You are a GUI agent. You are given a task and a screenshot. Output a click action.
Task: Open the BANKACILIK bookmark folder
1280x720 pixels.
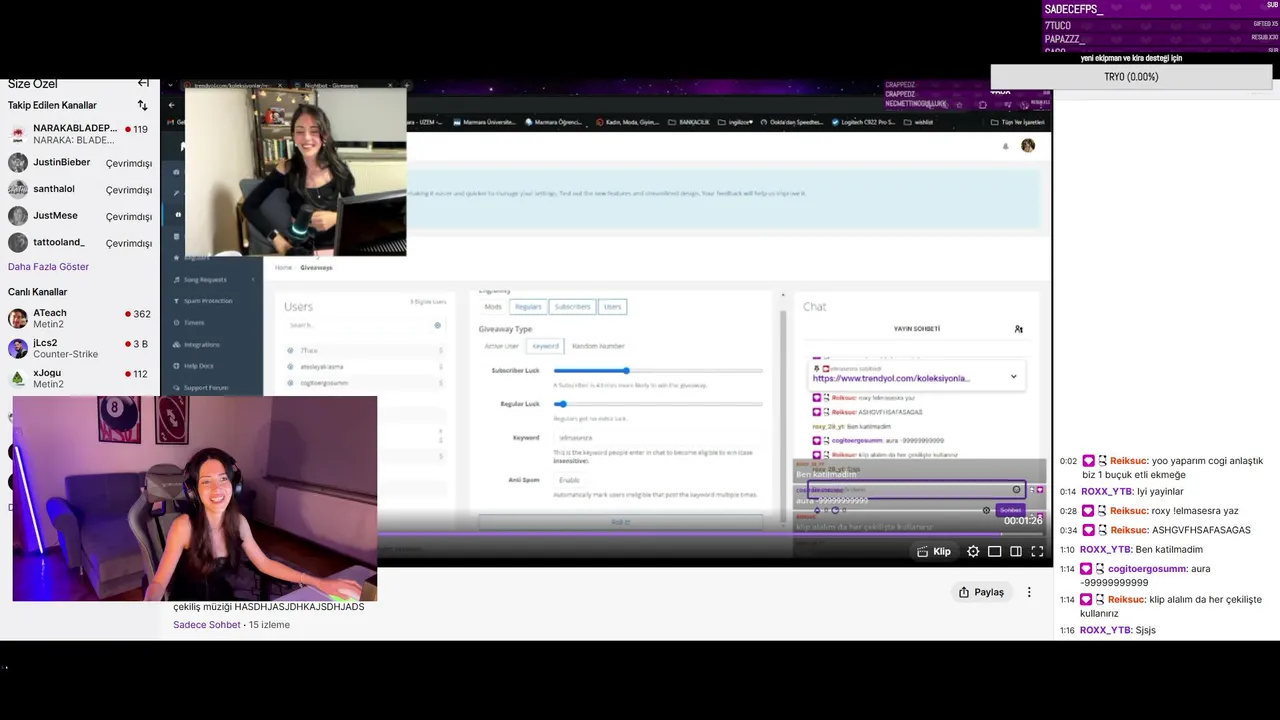688,122
